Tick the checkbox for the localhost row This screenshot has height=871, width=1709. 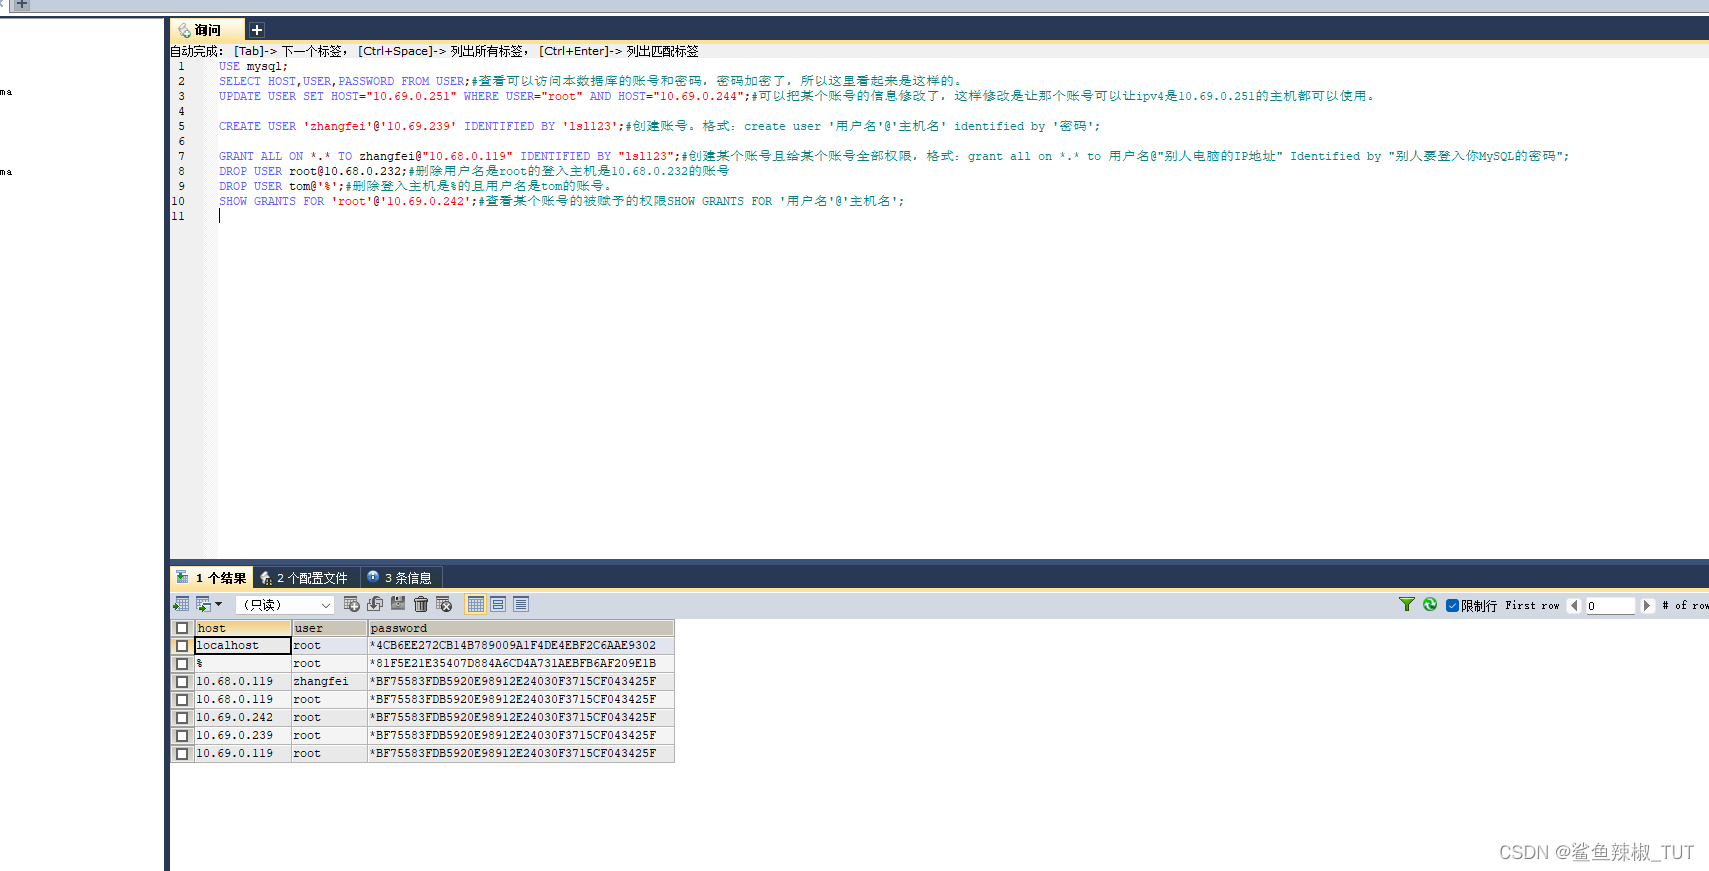(182, 646)
